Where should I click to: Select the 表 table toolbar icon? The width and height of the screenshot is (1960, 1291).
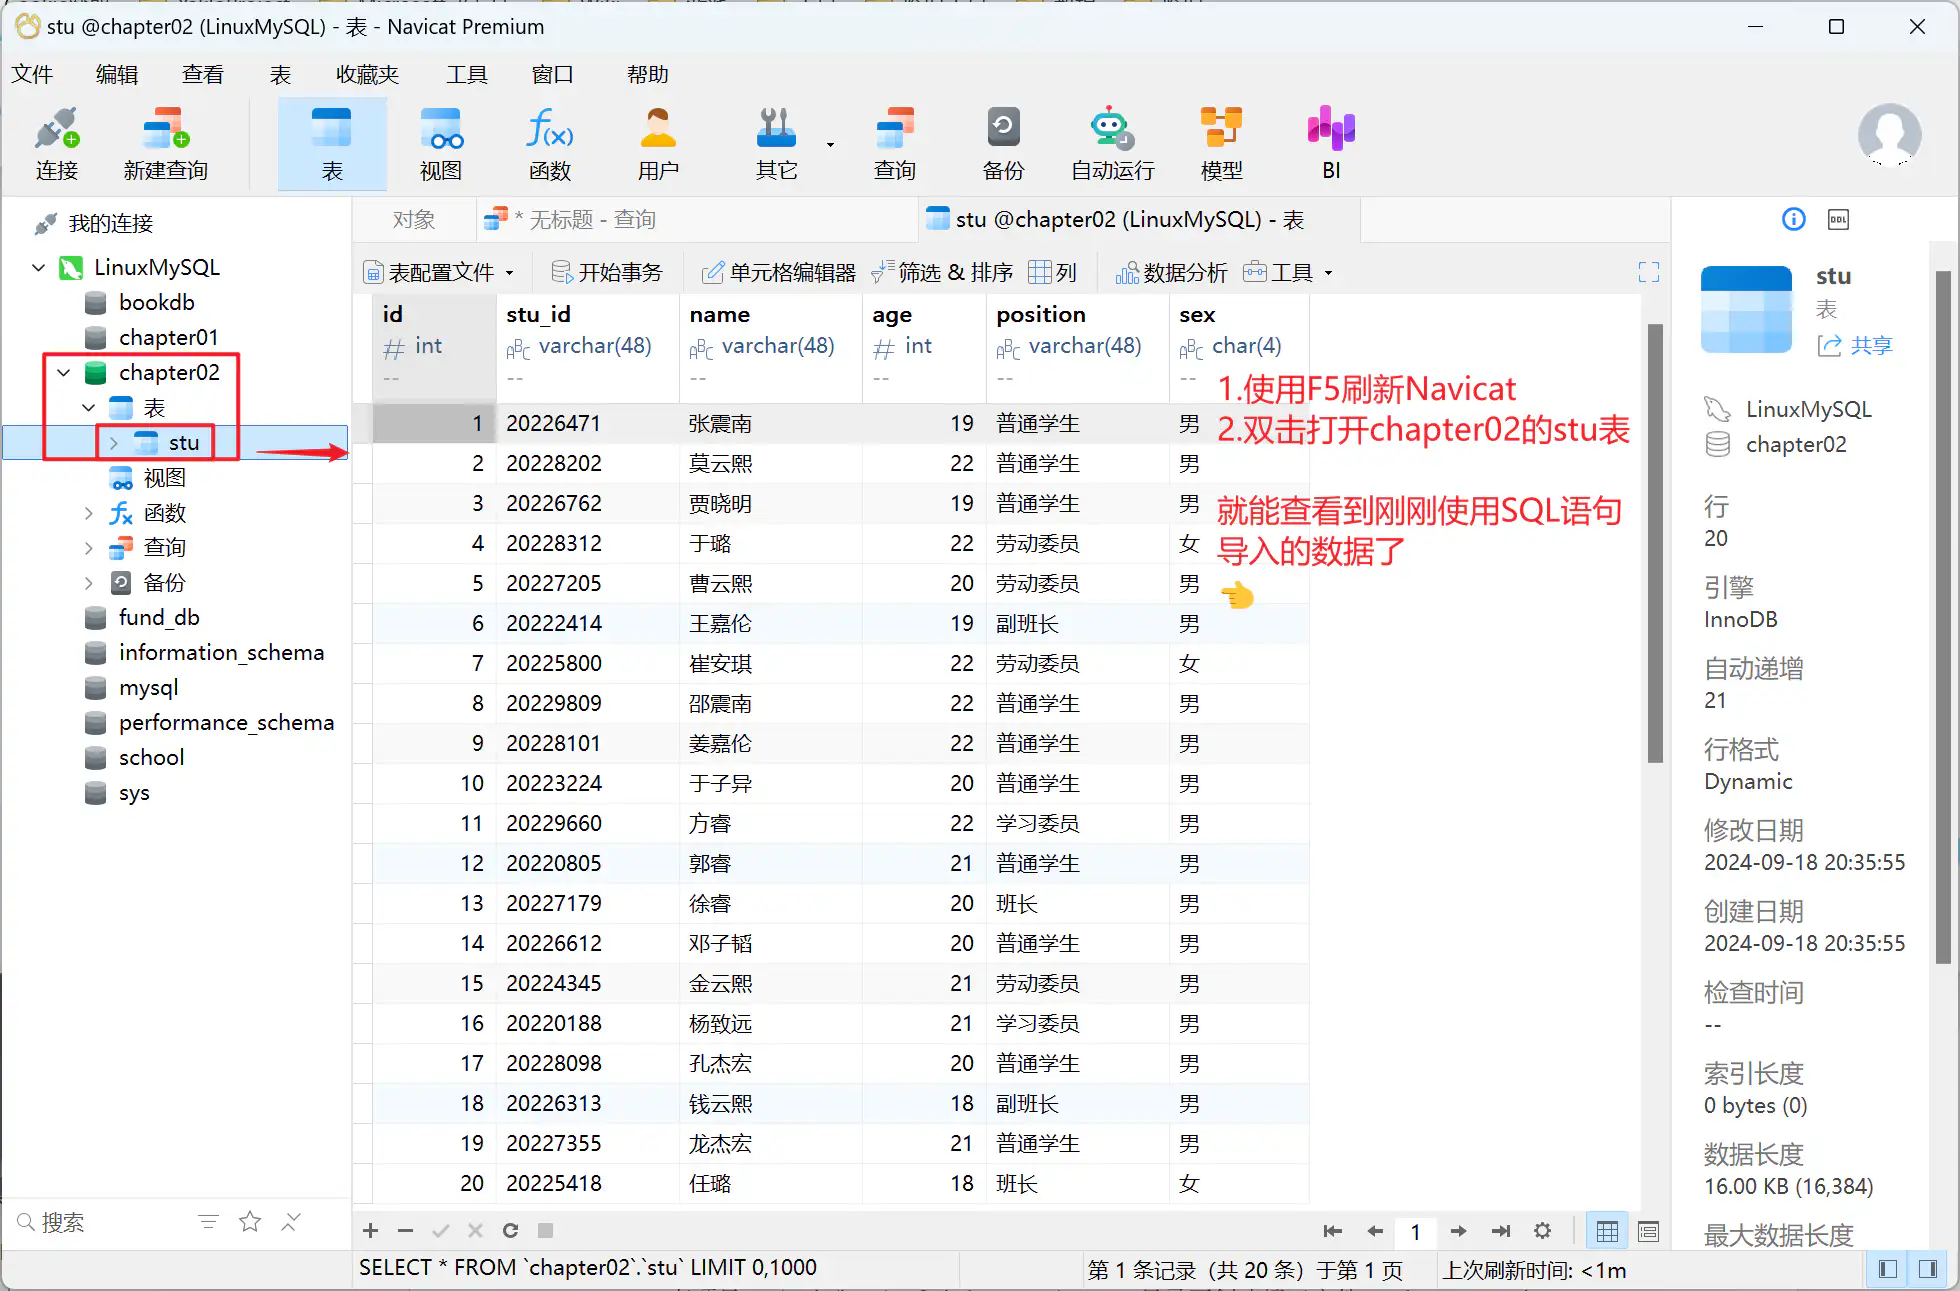tap(332, 144)
